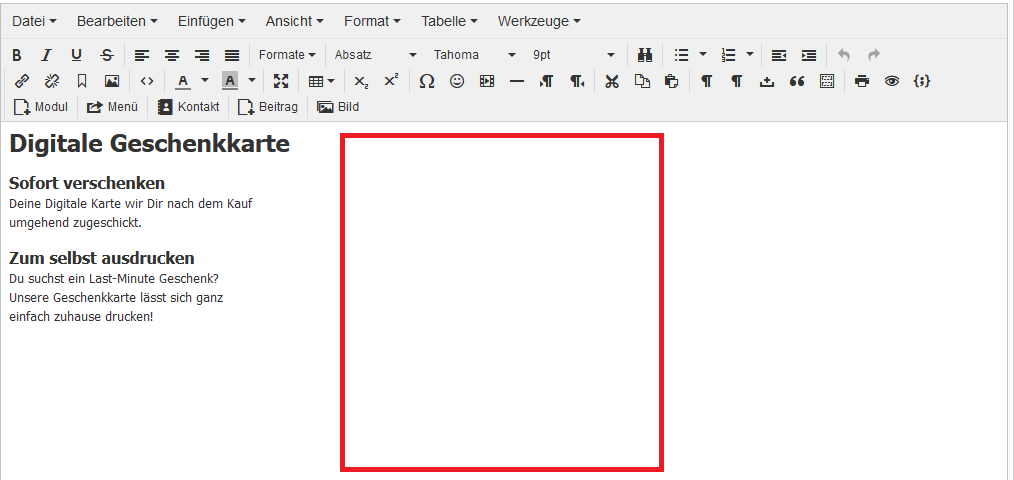Enable fullscreen editor mode
This screenshot has height=480, width=1014.
(x=280, y=81)
